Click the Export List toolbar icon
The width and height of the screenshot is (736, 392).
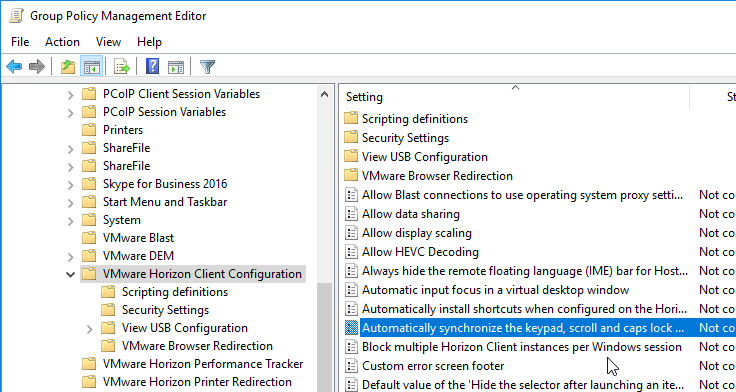[x=122, y=67]
